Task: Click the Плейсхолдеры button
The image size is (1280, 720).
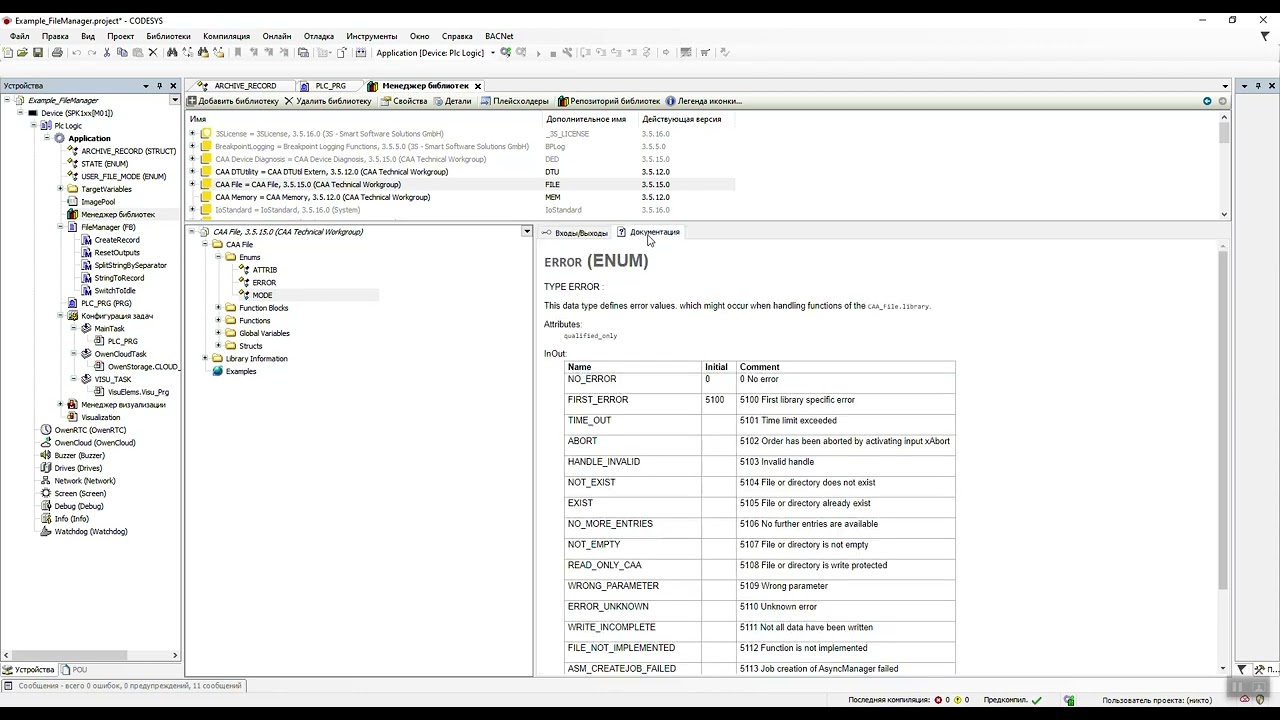Action: (514, 101)
